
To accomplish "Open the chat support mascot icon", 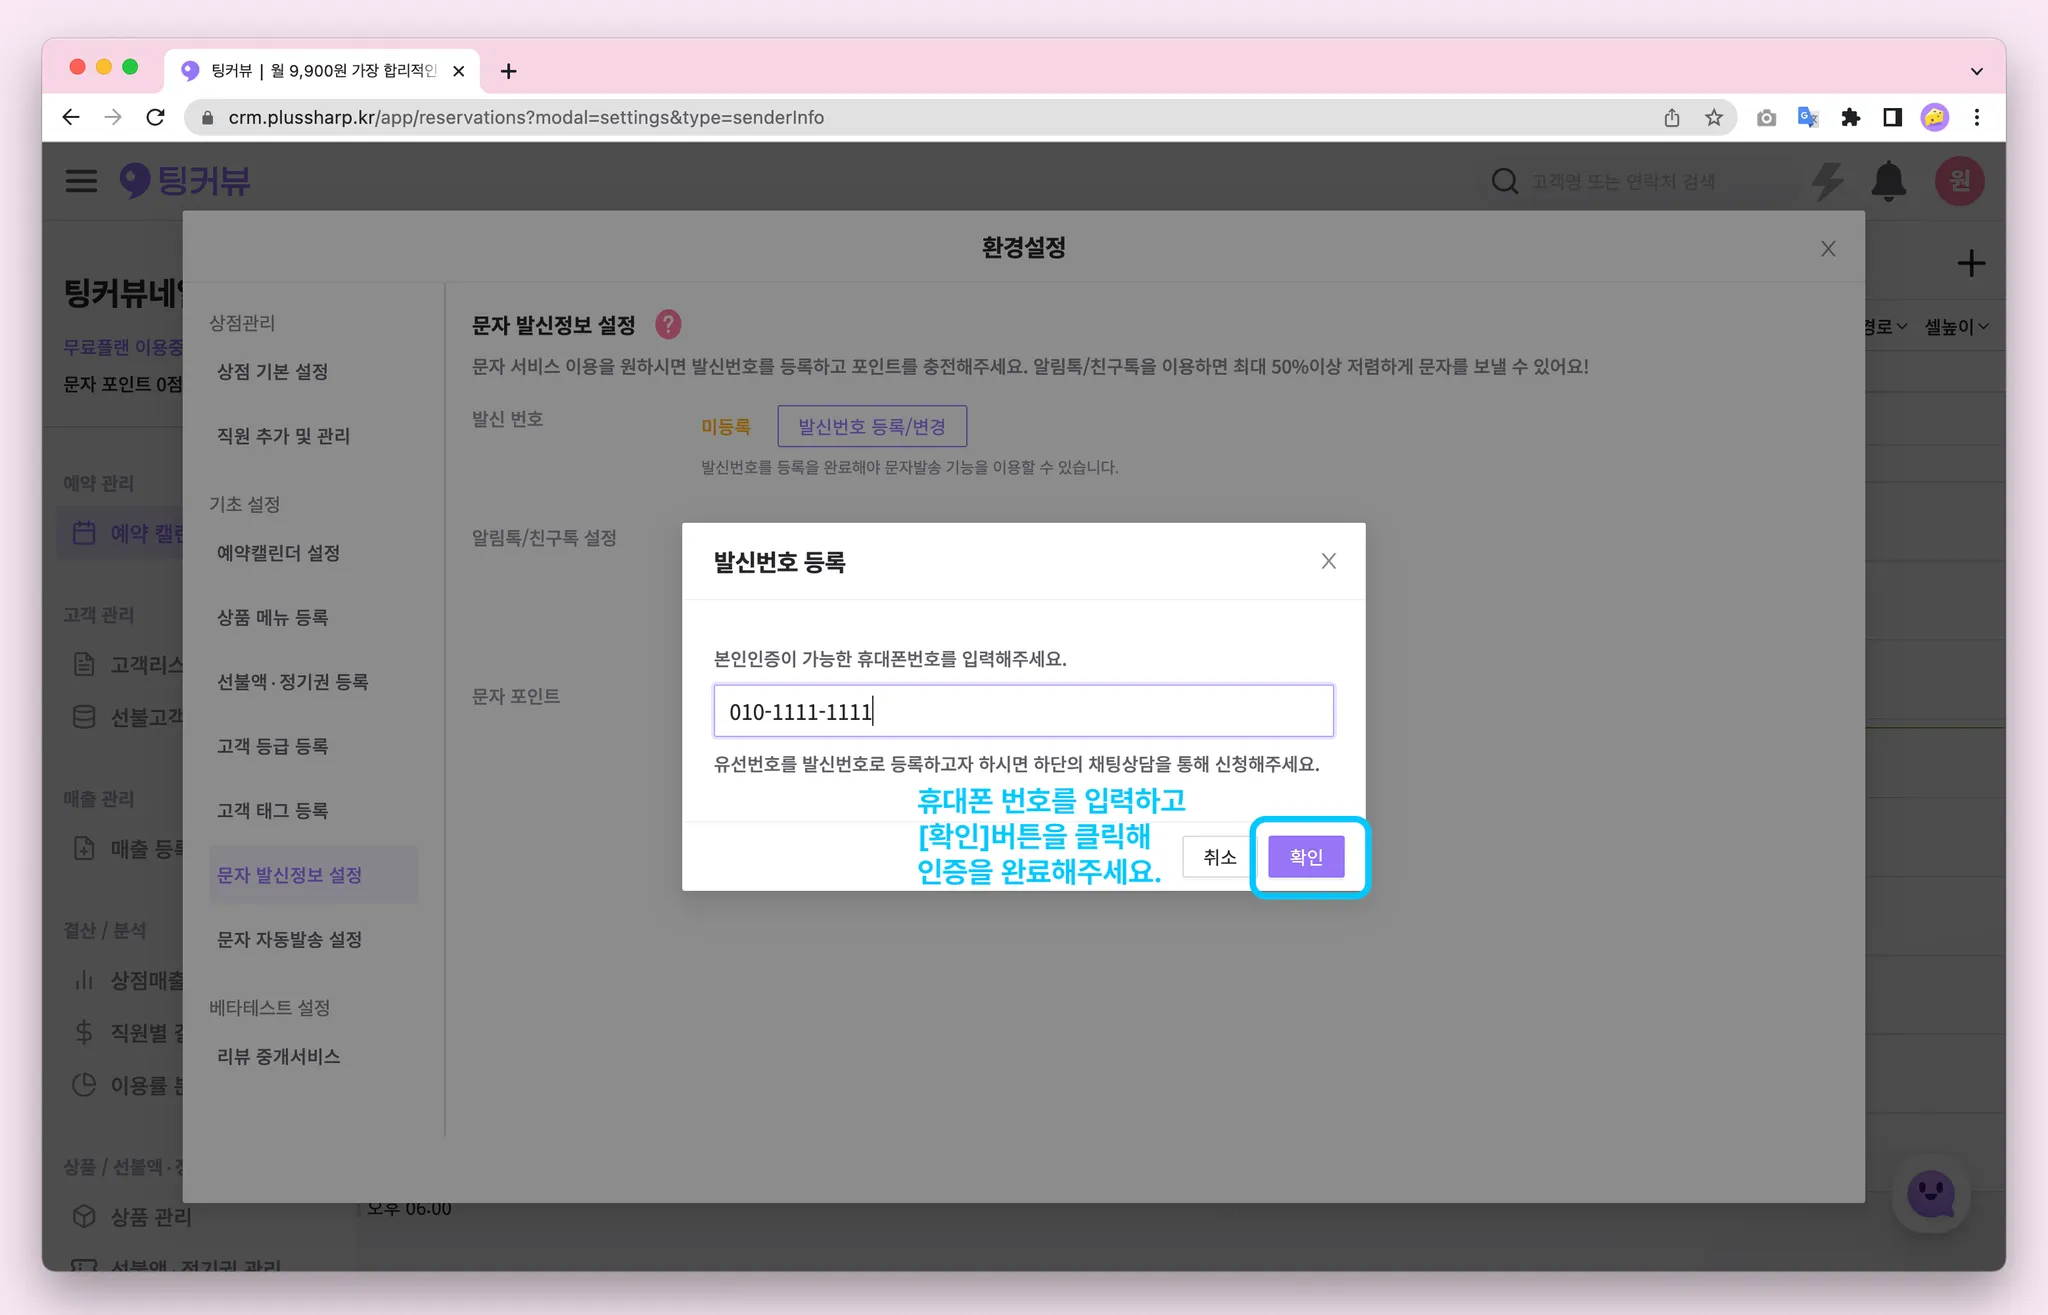I will [x=1930, y=1194].
